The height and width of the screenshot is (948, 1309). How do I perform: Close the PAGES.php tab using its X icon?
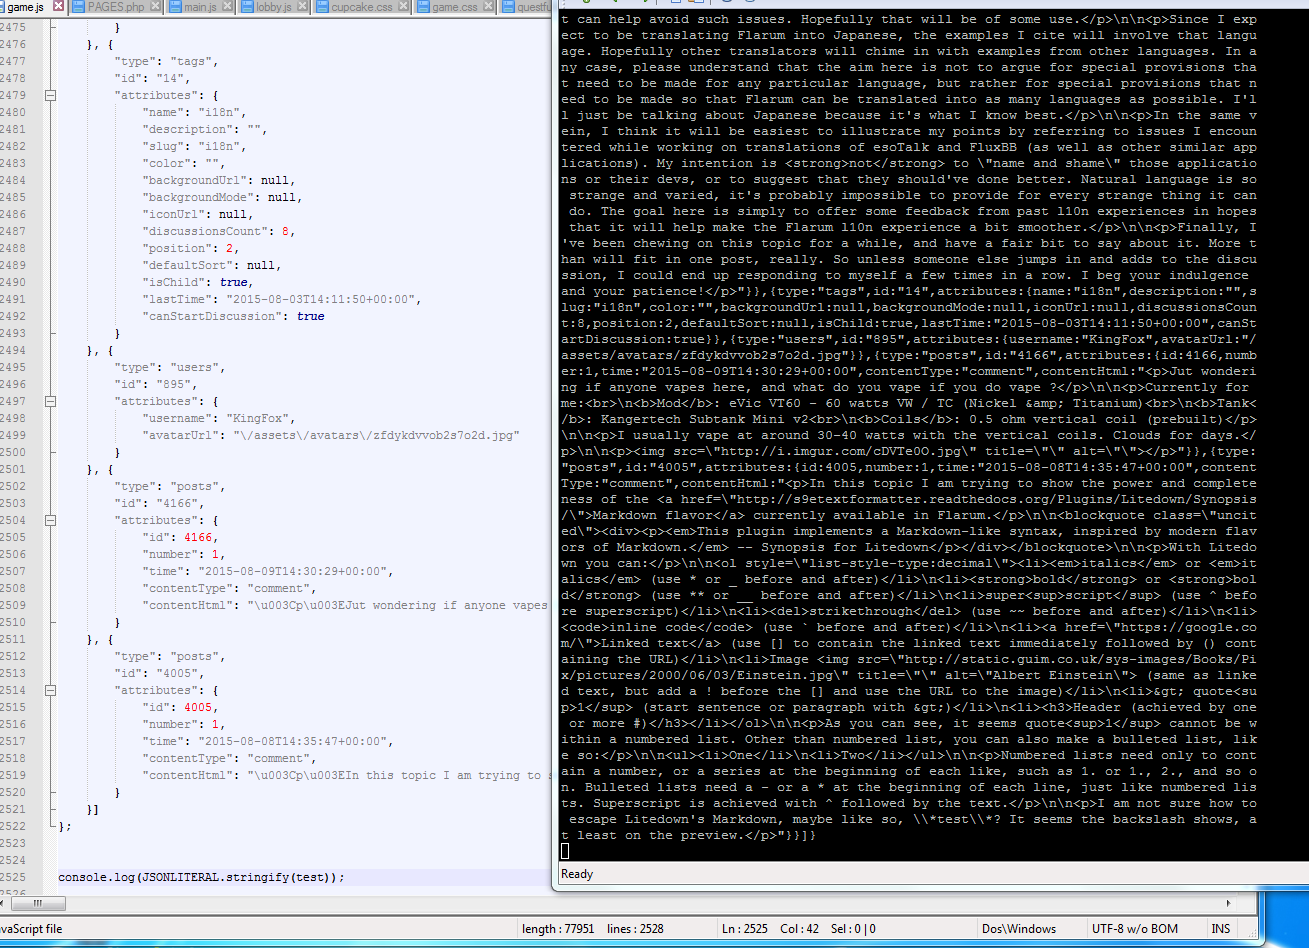[x=155, y=6]
